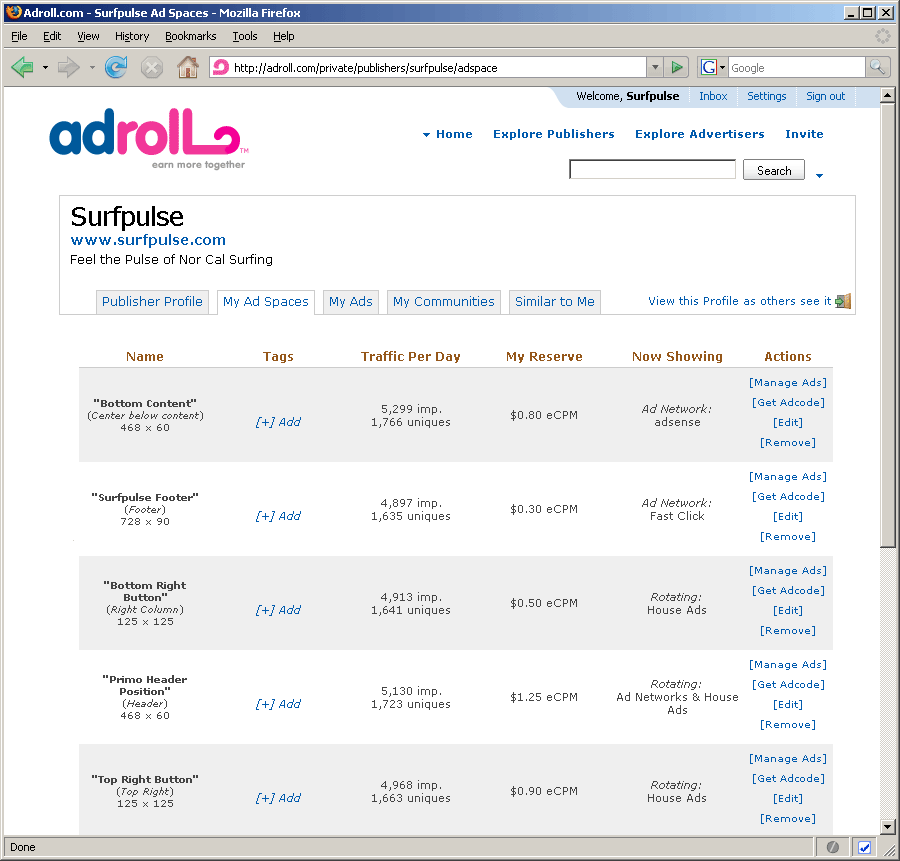
Task: Click the adroll logo
Action: coord(149,139)
